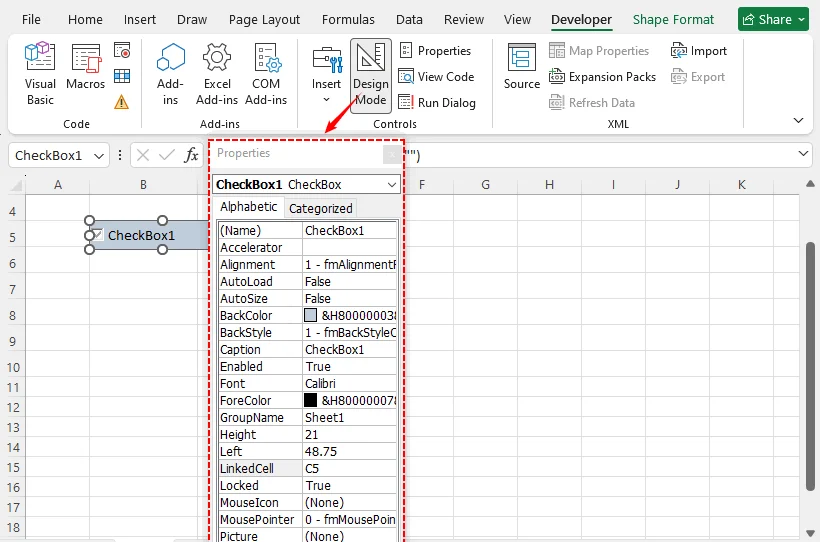This screenshot has height=542, width=820.
Task: Open the XML Source pane
Action: [521, 67]
